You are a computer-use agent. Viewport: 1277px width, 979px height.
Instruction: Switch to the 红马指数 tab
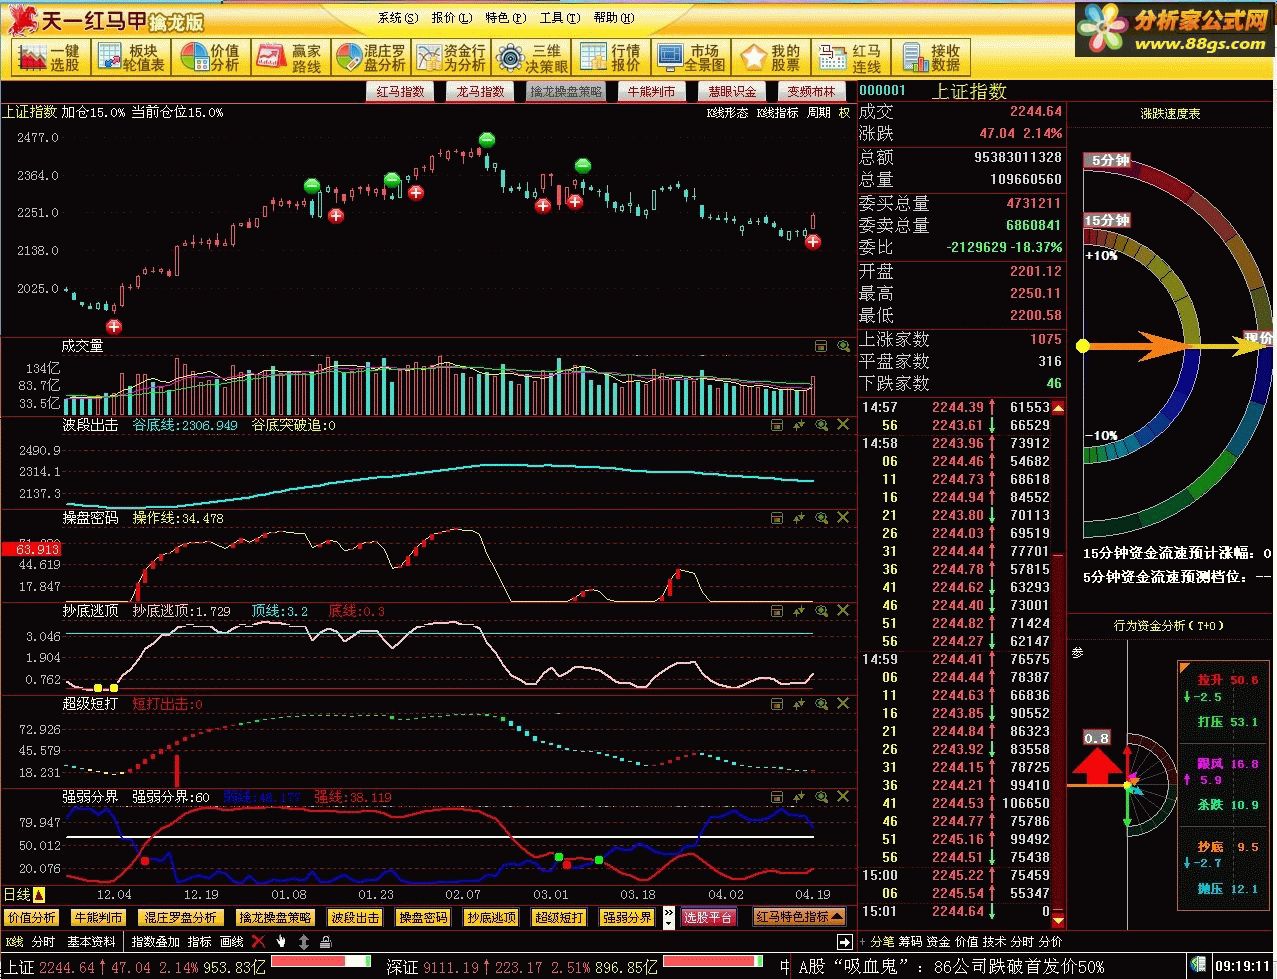pos(401,91)
